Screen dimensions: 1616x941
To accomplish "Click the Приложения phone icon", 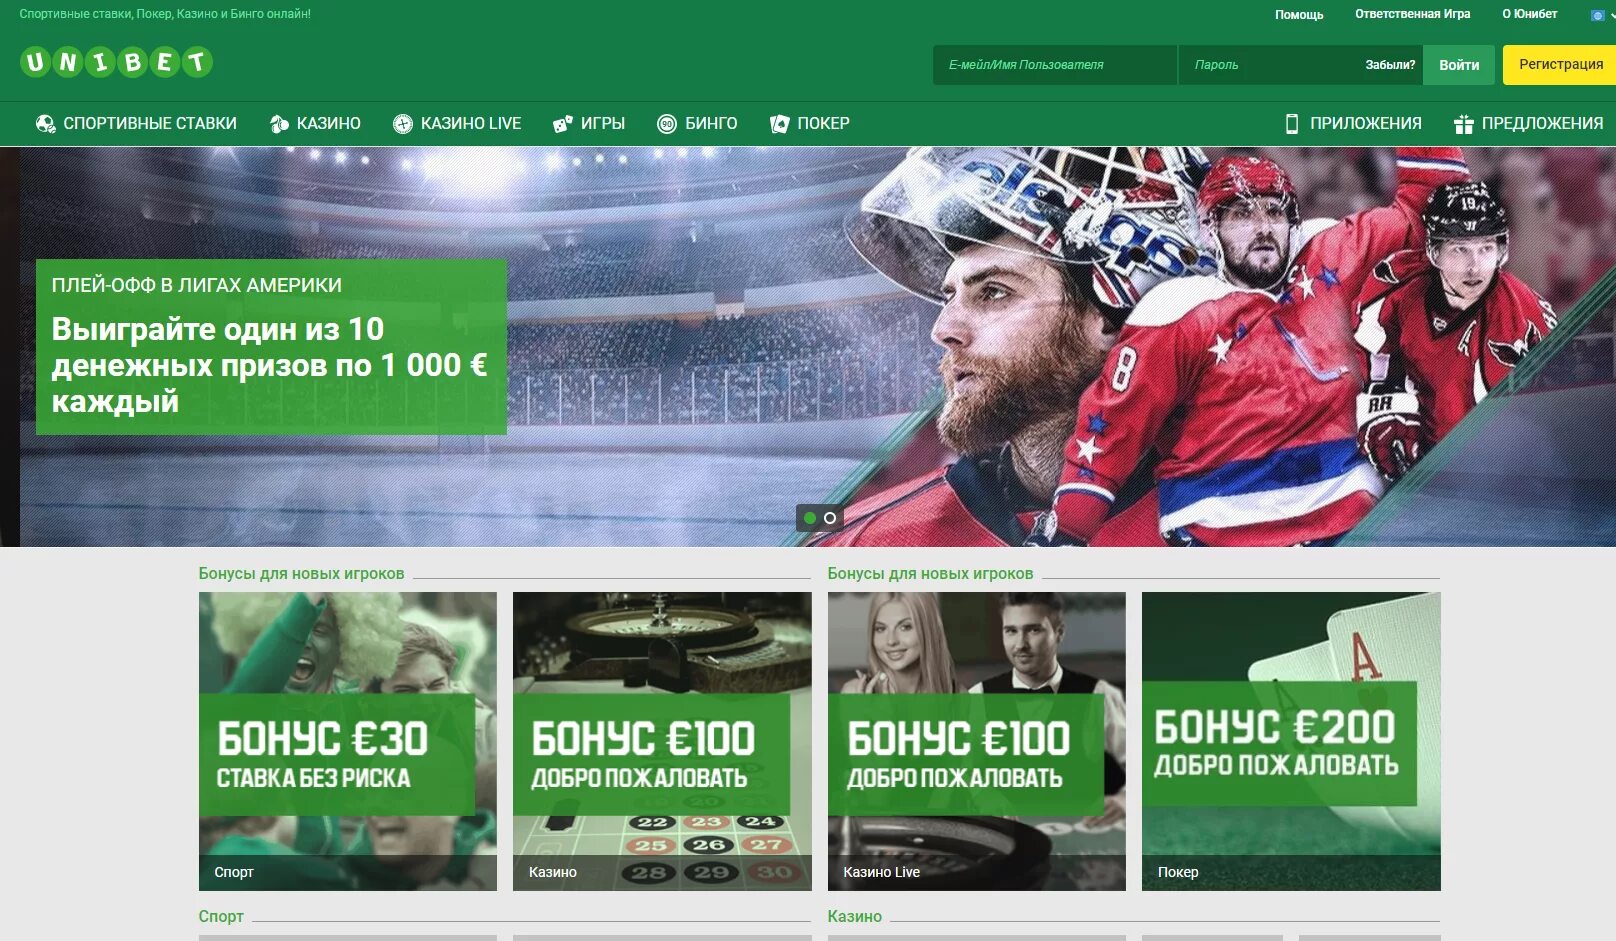I will (1292, 124).
